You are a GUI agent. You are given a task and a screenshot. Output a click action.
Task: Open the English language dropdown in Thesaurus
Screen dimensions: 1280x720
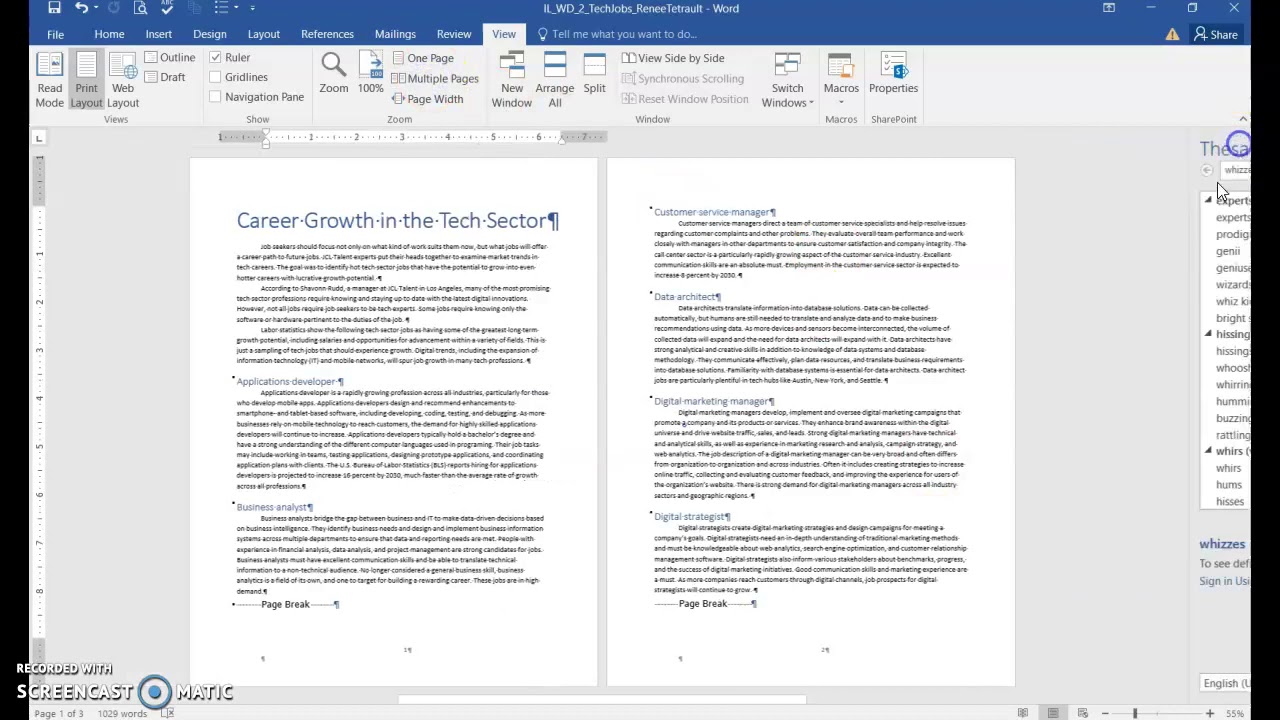click(1226, 683)
